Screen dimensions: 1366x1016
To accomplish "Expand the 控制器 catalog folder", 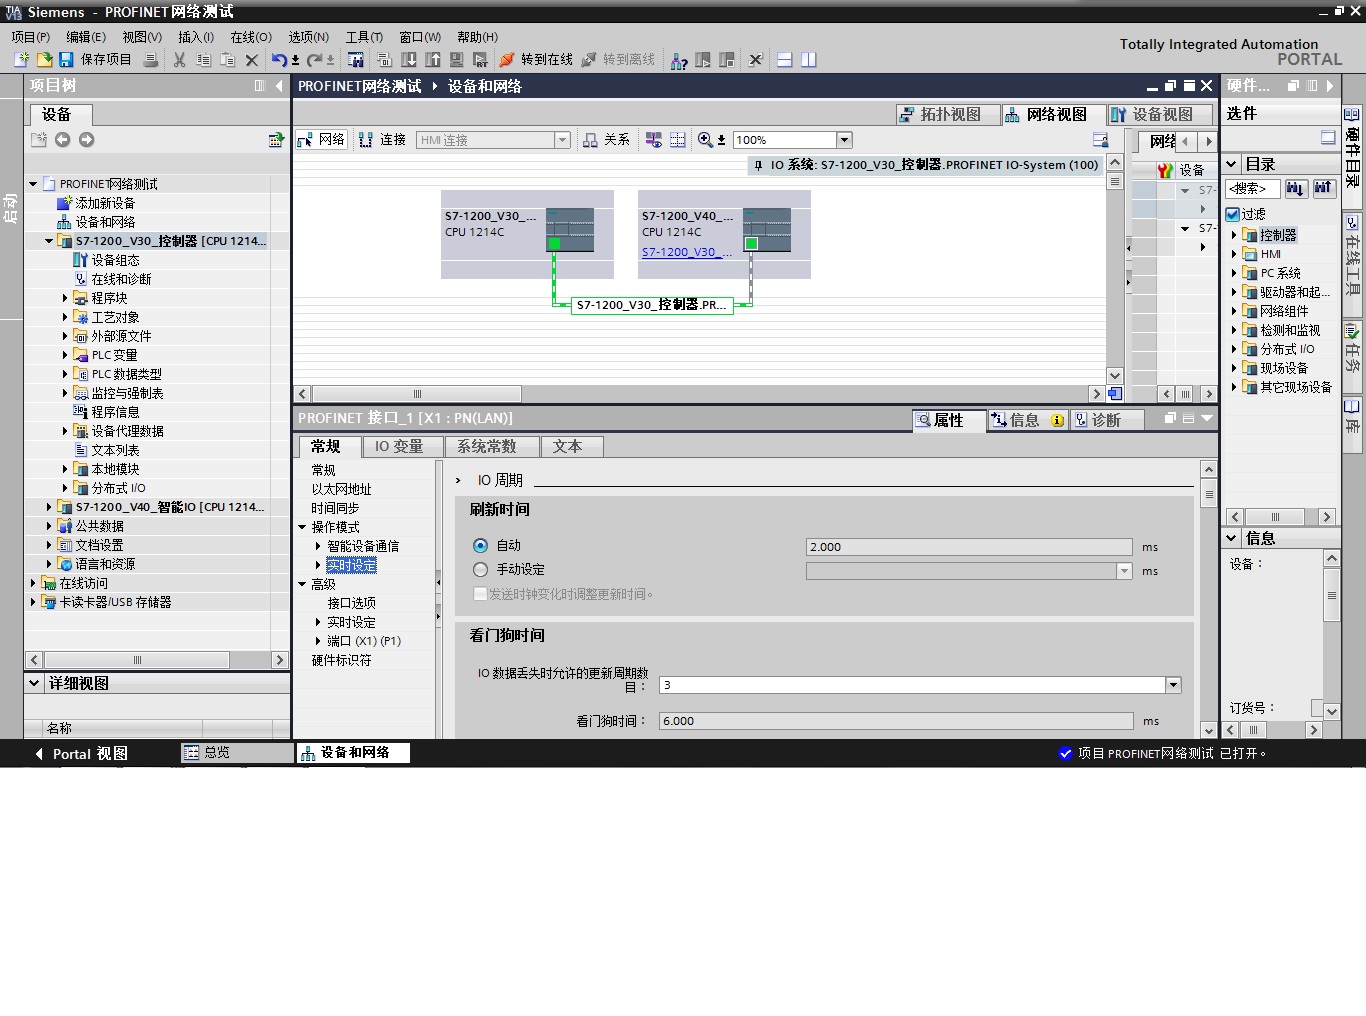I will coord(1234,235).
